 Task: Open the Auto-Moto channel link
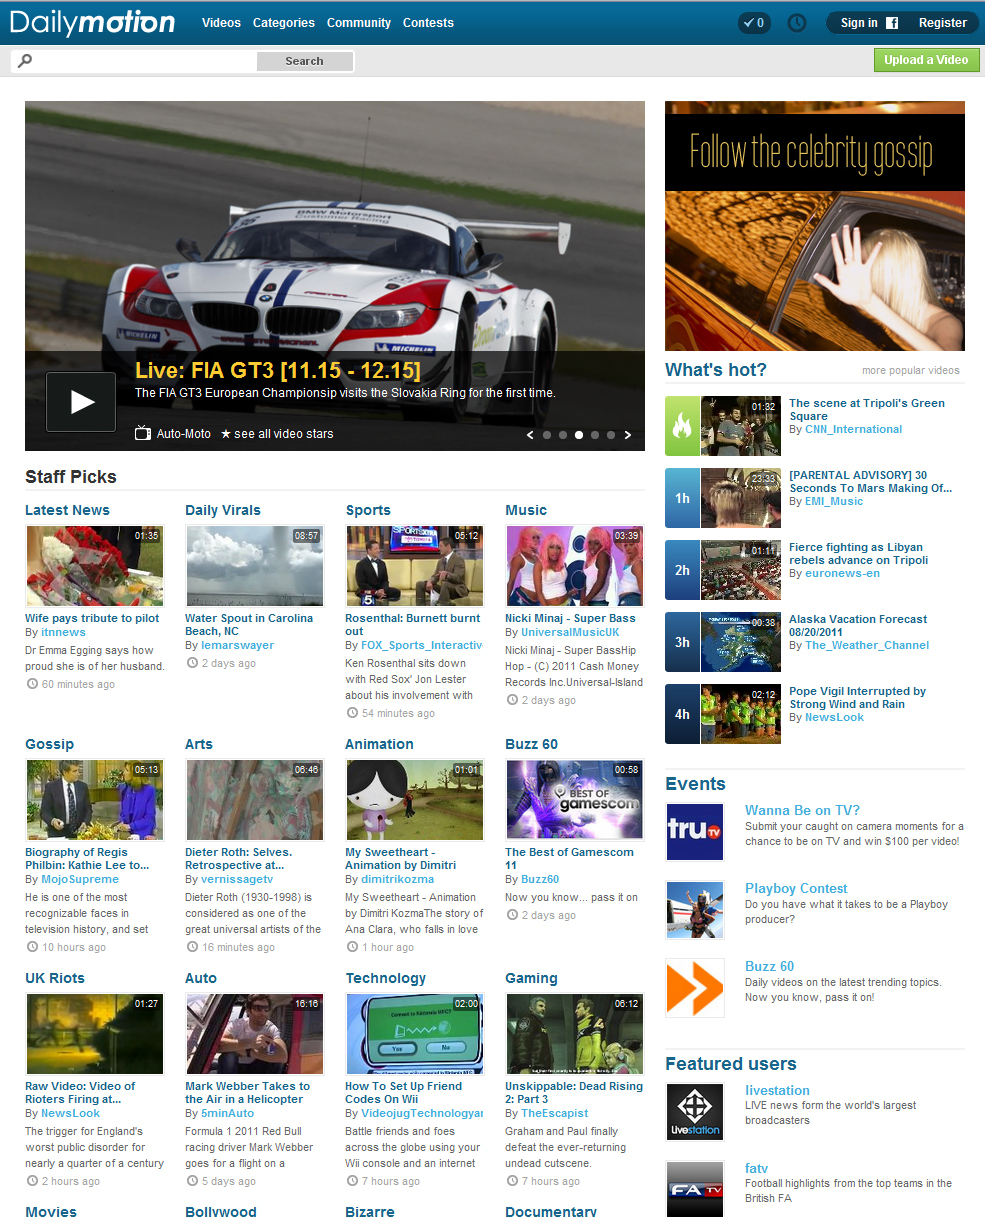pyautogui.click(x=184, y=434)
